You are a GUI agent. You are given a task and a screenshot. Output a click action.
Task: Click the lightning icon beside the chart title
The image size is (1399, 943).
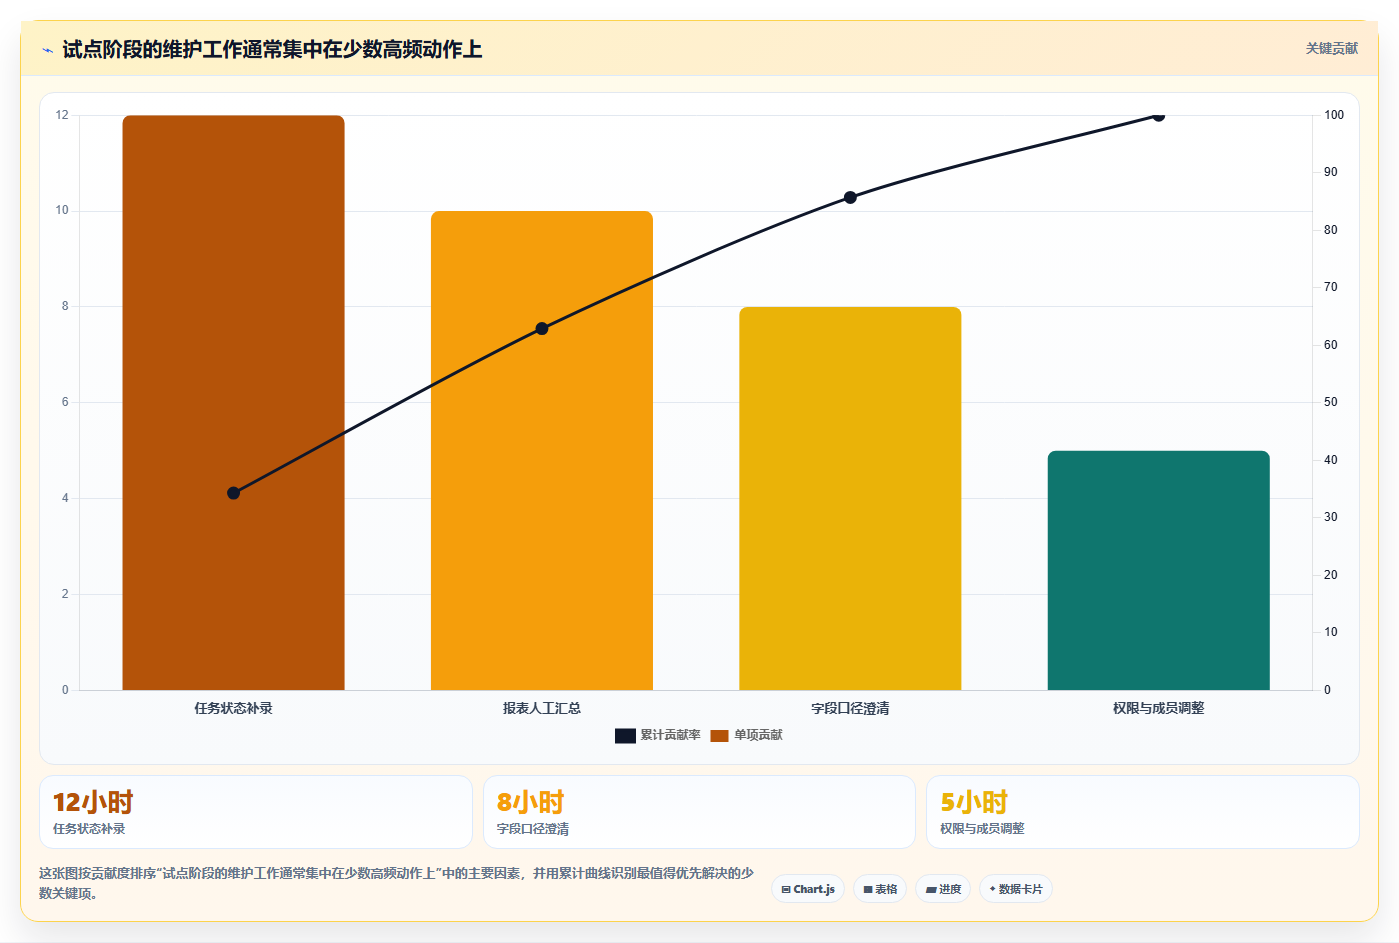(47, 50)
